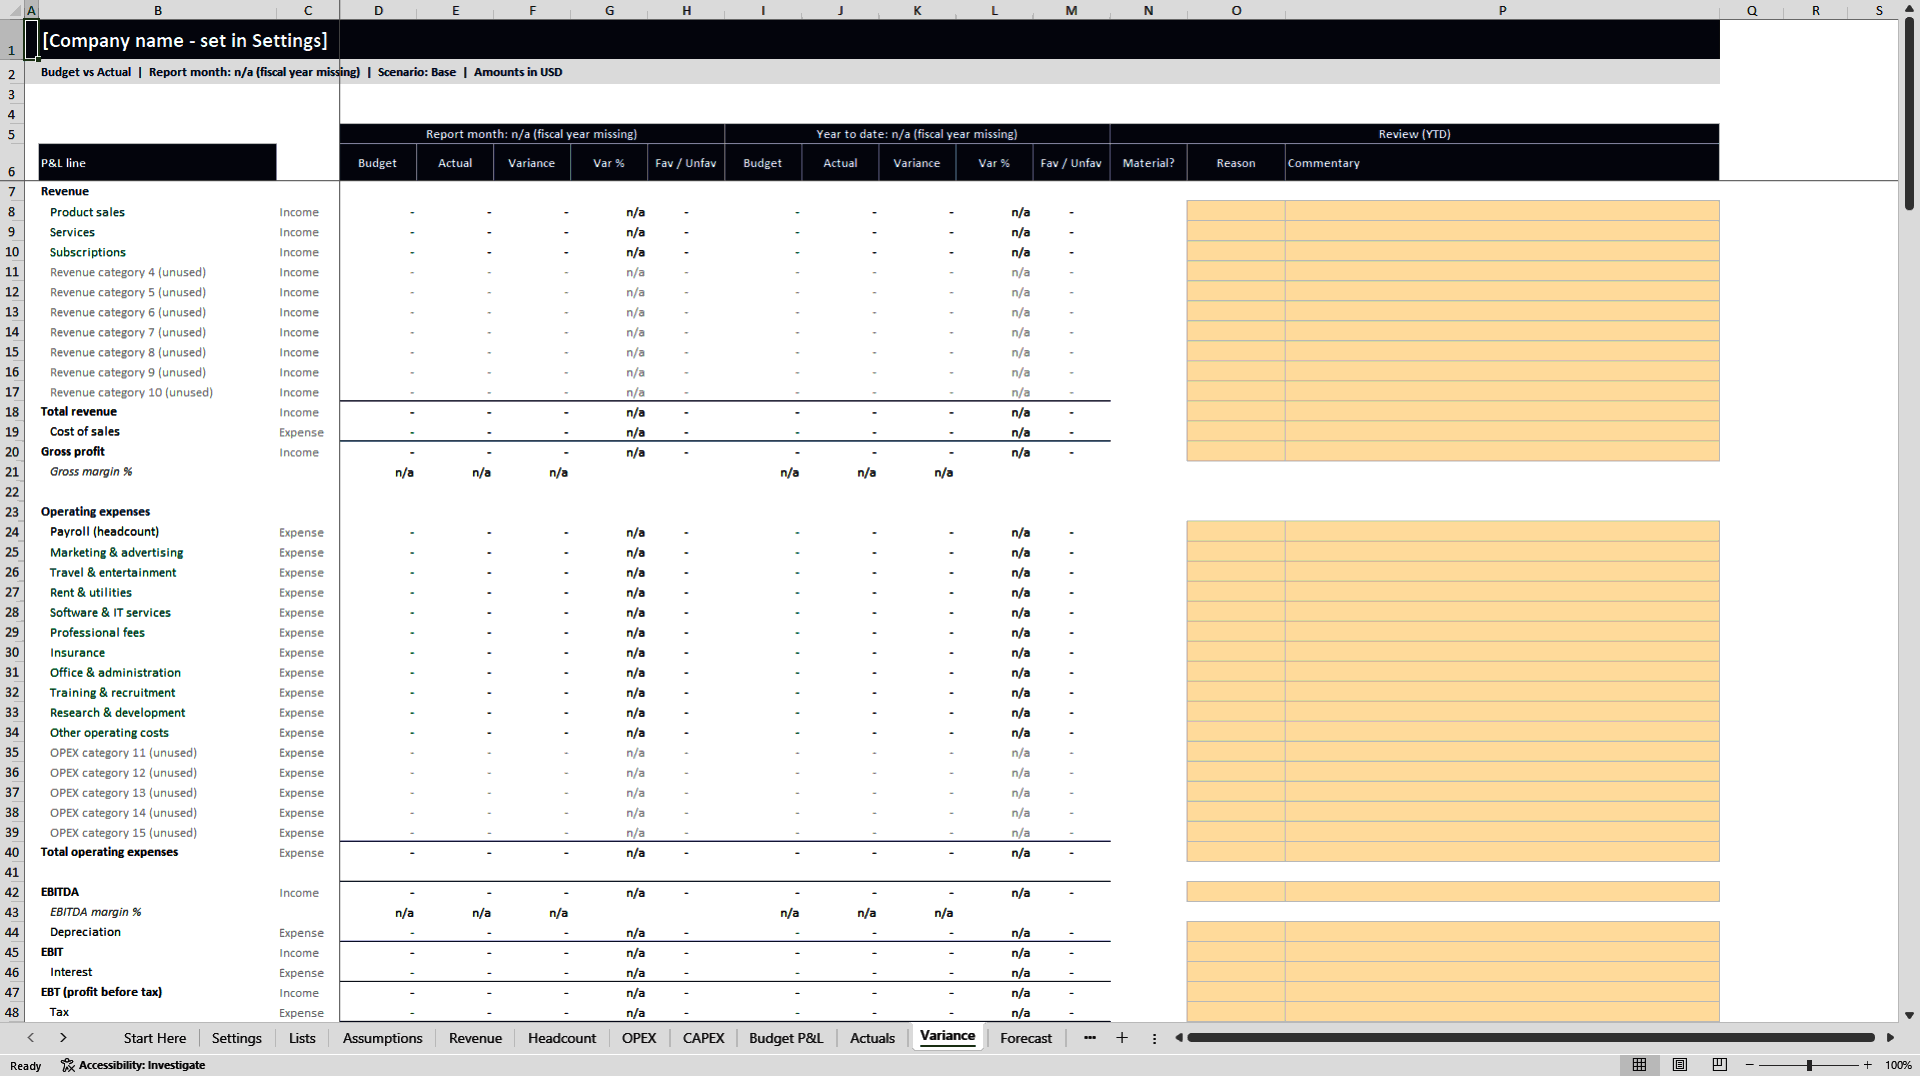
Task: Click the vertical scrollbar thumb
Action: pyautogui.click(x=1909, y=115)
